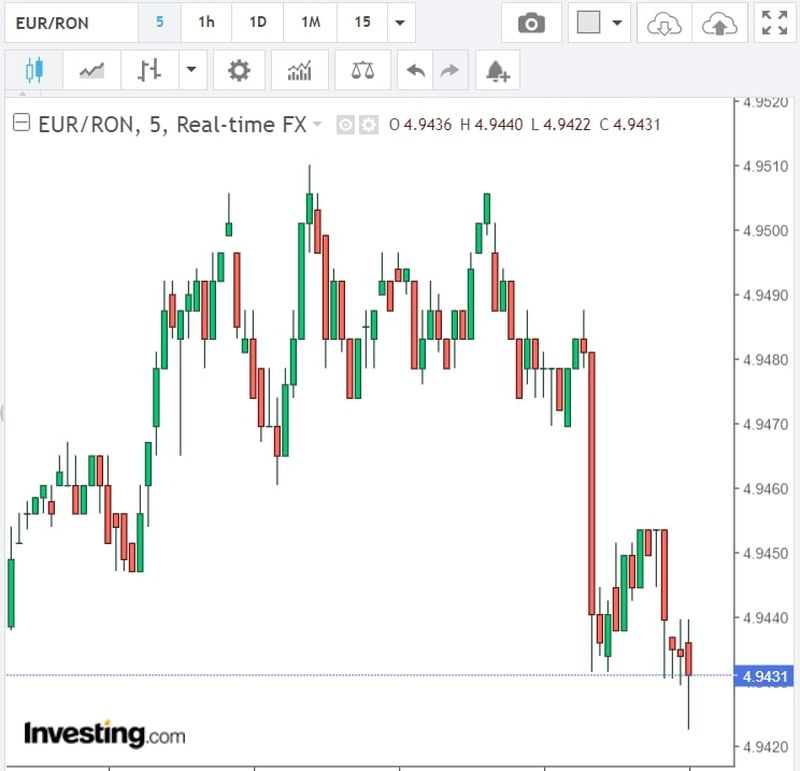The image size is (800, 771).
Task: Create an alert with bell icon
Action: (497, 71)
